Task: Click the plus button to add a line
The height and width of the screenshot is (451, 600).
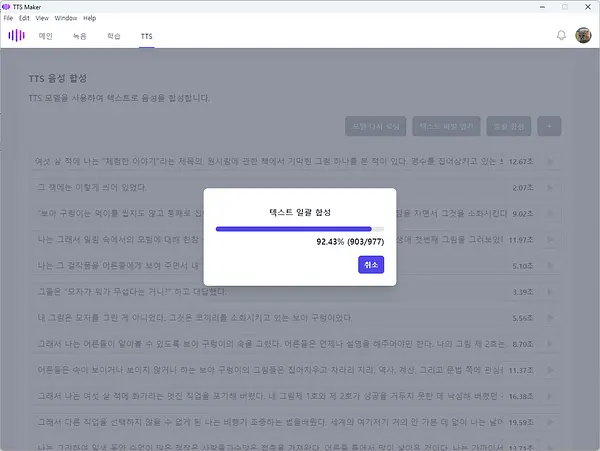Action: 549,126
